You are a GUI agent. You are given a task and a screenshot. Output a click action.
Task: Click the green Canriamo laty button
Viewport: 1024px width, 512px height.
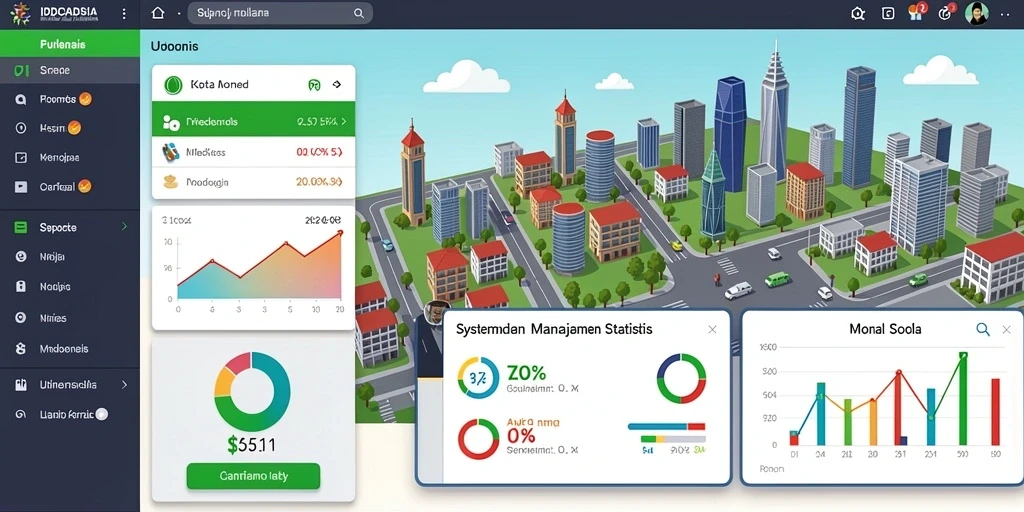click(x=253, y=476)
